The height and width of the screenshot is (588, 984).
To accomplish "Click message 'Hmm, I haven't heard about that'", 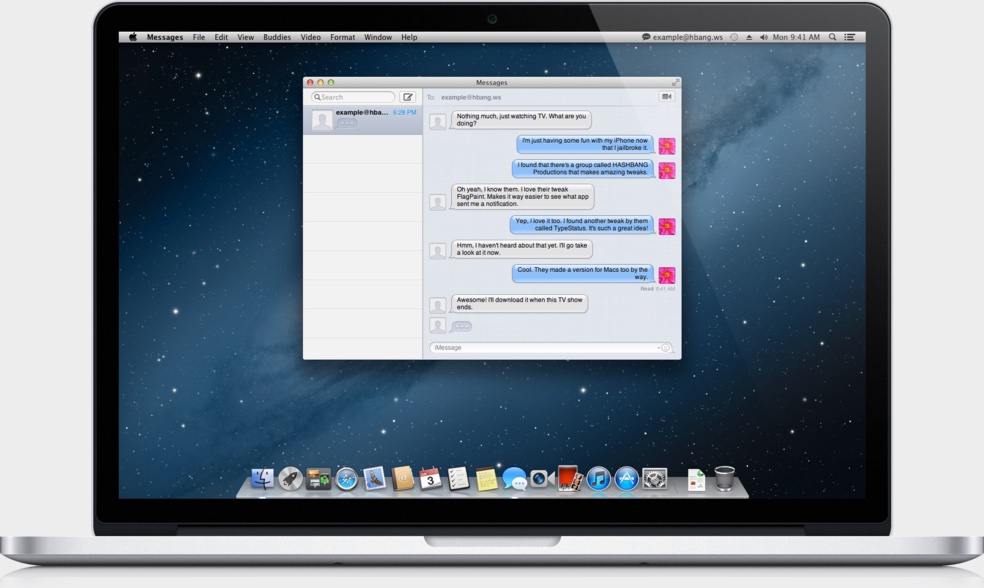I will click(521, 249).
